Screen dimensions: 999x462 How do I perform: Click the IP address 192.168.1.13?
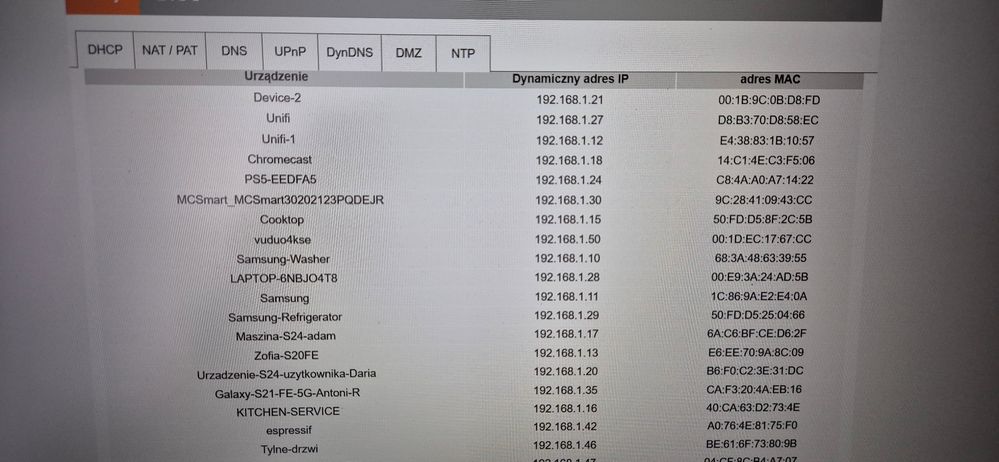click(x=568, y=352)
